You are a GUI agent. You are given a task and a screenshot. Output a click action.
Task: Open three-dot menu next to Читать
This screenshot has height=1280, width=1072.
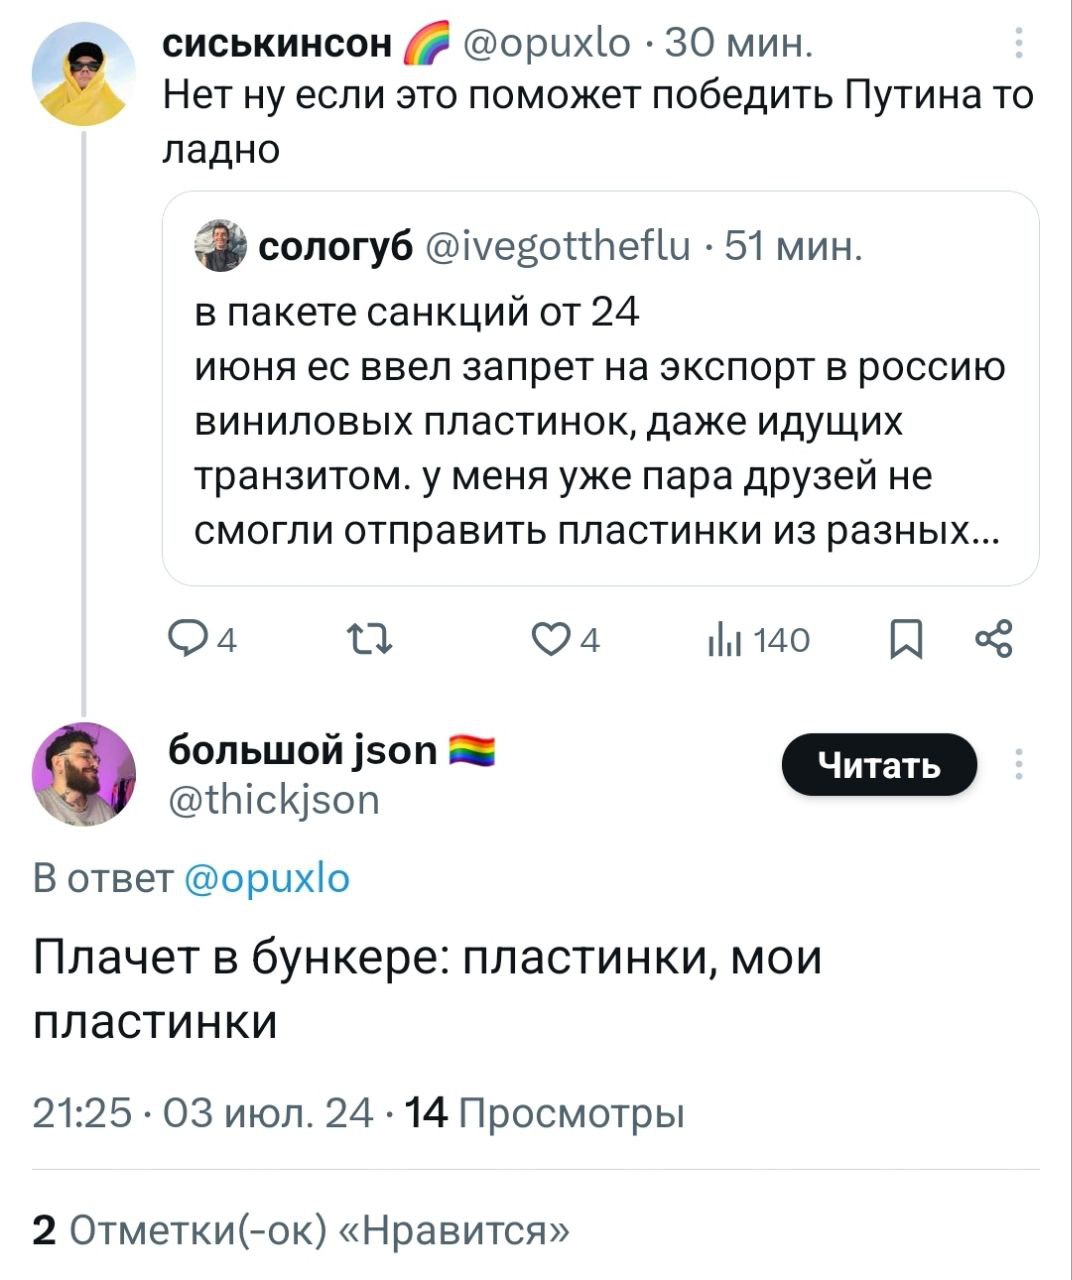tap(1017, 763)
